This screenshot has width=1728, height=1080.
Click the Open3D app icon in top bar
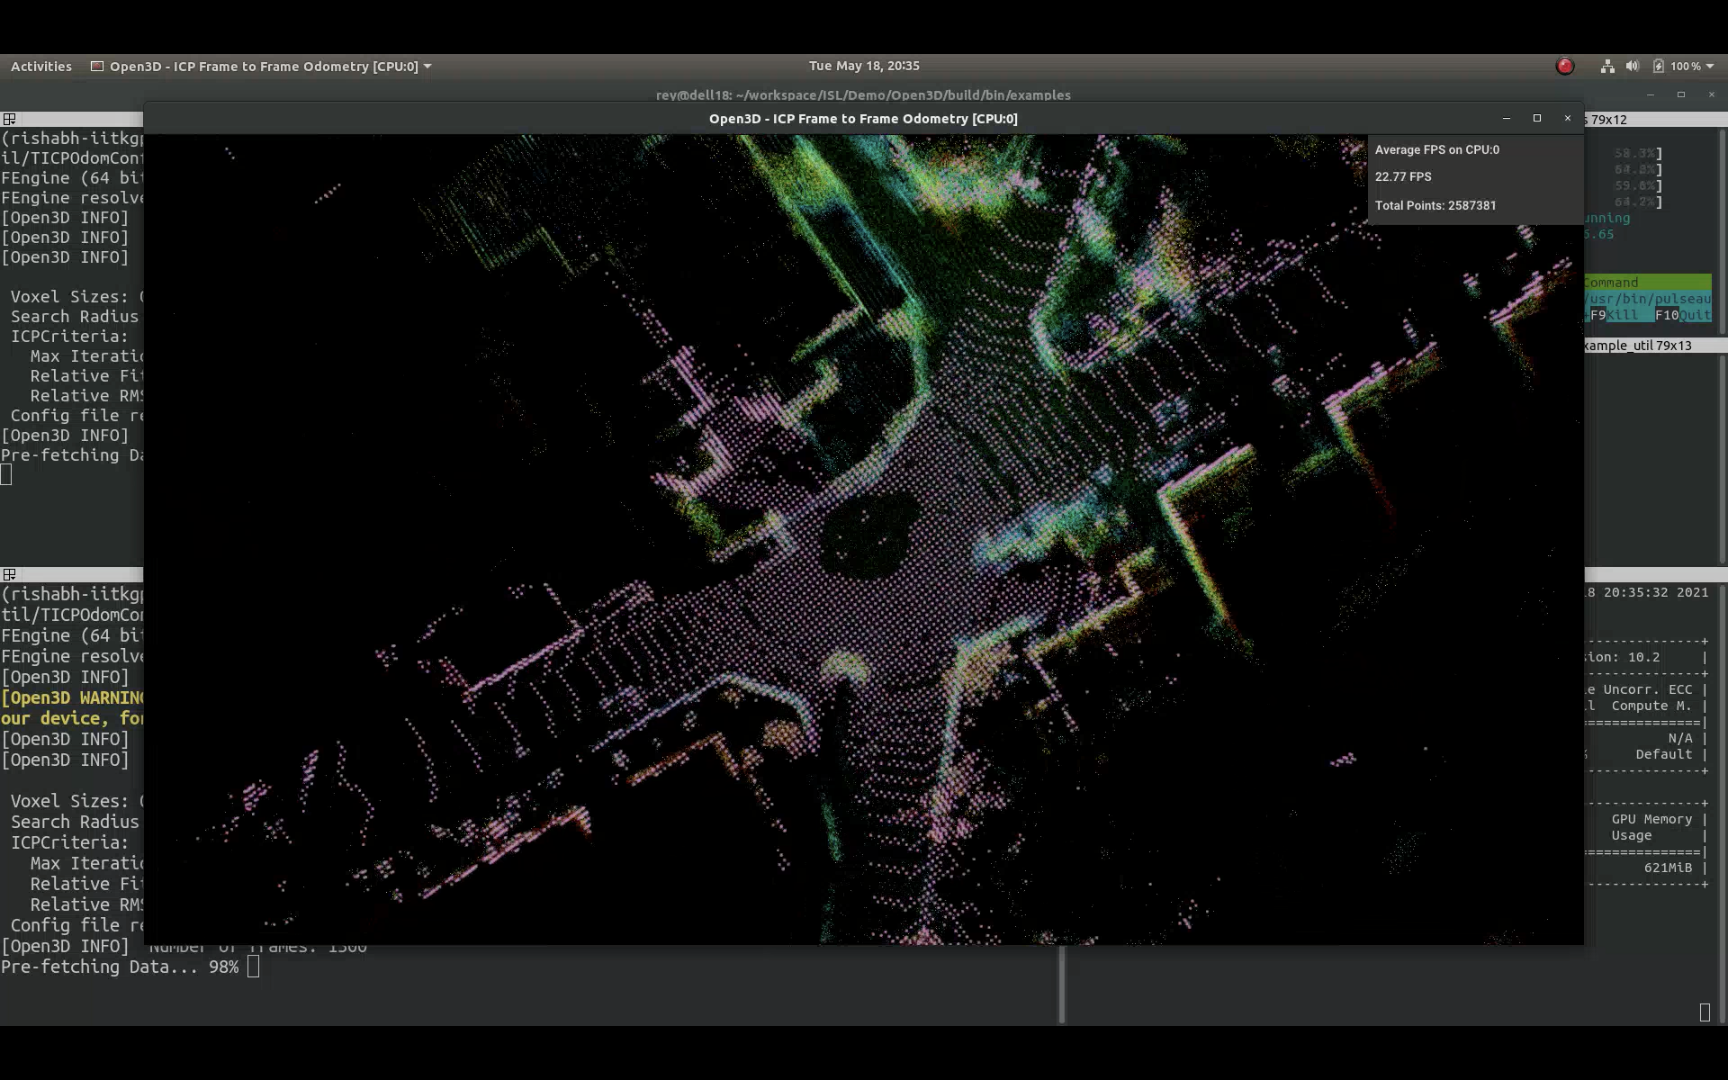pyautogui.click(x=97, y=66)
